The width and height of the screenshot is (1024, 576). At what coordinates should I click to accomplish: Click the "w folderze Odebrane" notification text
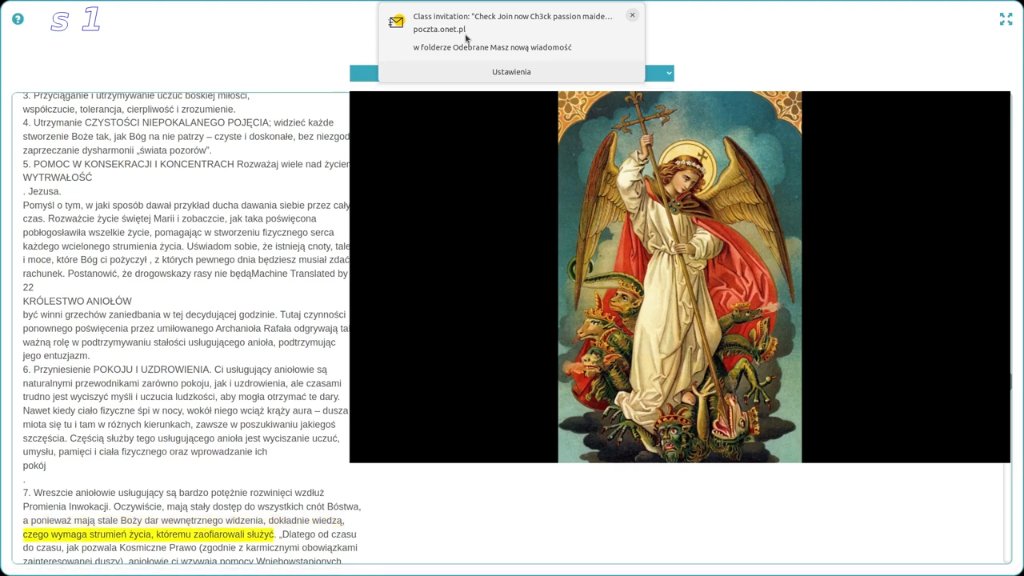coord(492,47)
